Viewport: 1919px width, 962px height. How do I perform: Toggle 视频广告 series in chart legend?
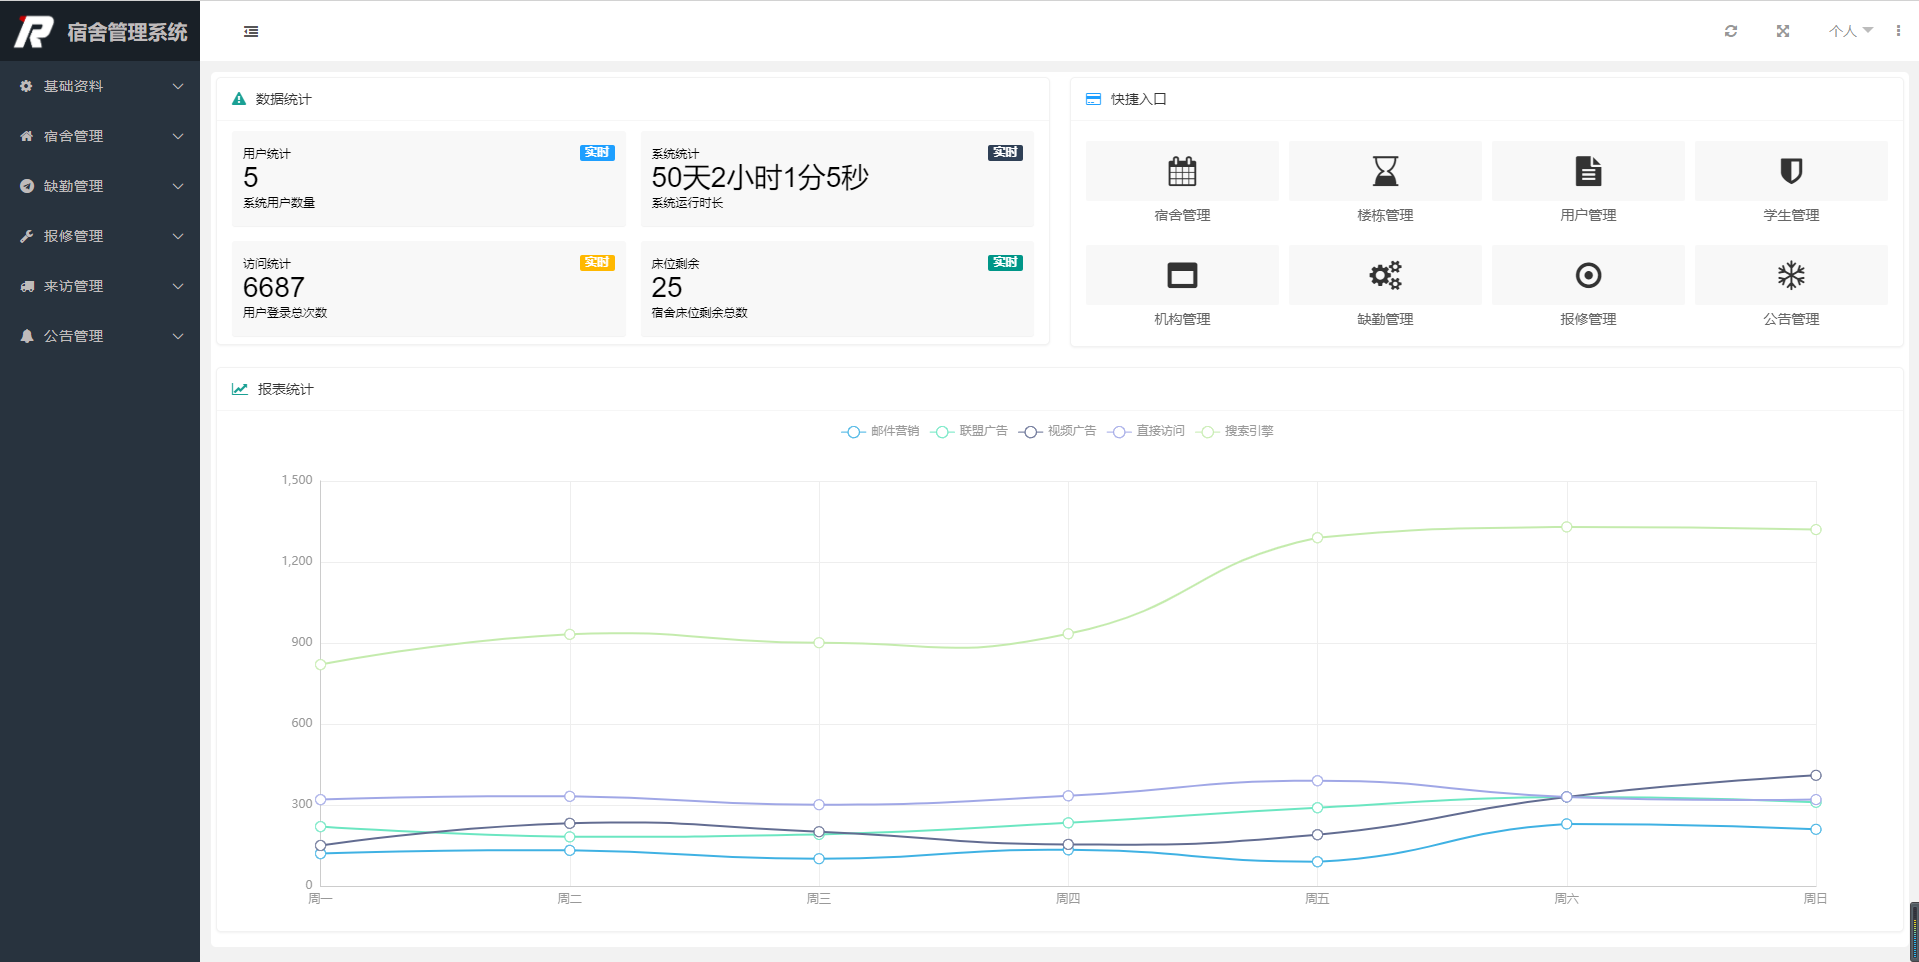[x=1057, y=431]
